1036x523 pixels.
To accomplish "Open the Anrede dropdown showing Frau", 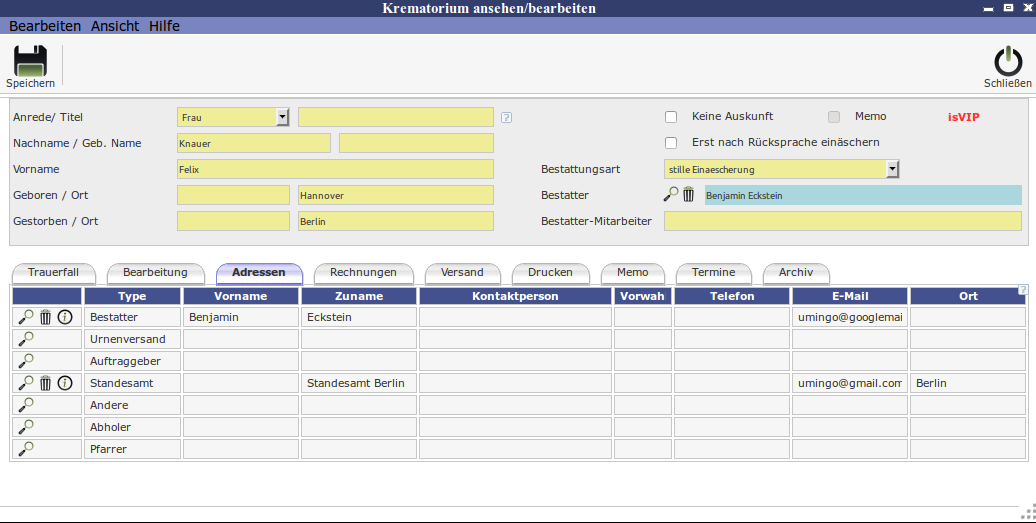I will pos(282,117).
